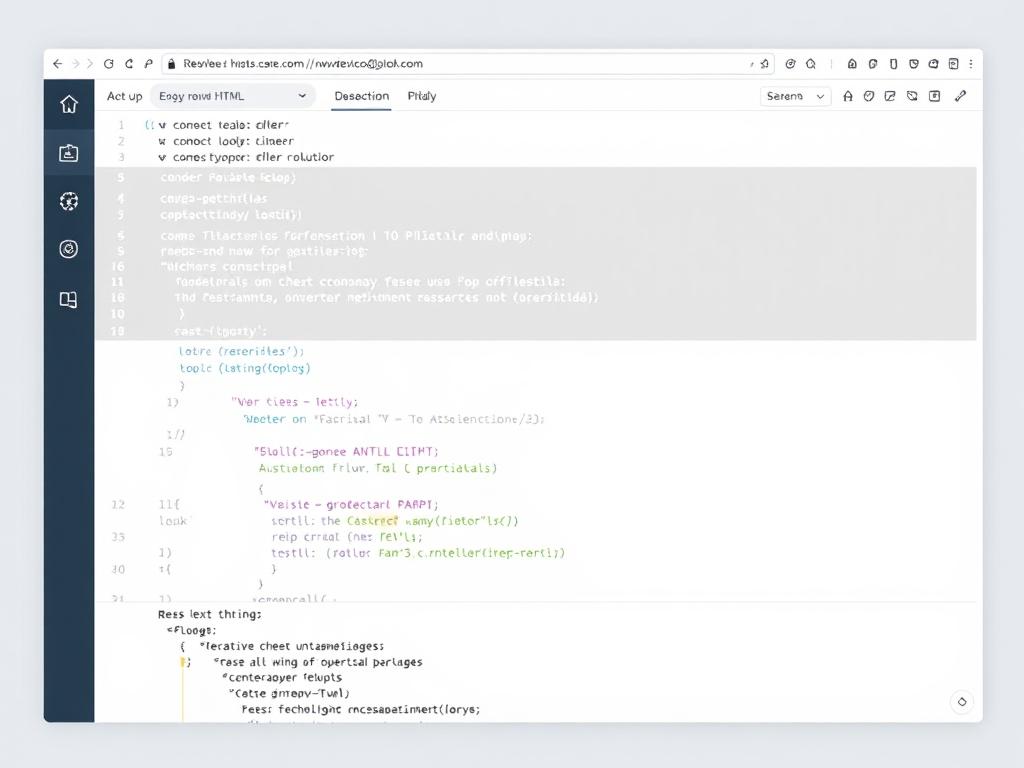Open the 'Eogy roud HTML' dropdown
This screenshot has height=768, width=1024.
tap(232, 97)
